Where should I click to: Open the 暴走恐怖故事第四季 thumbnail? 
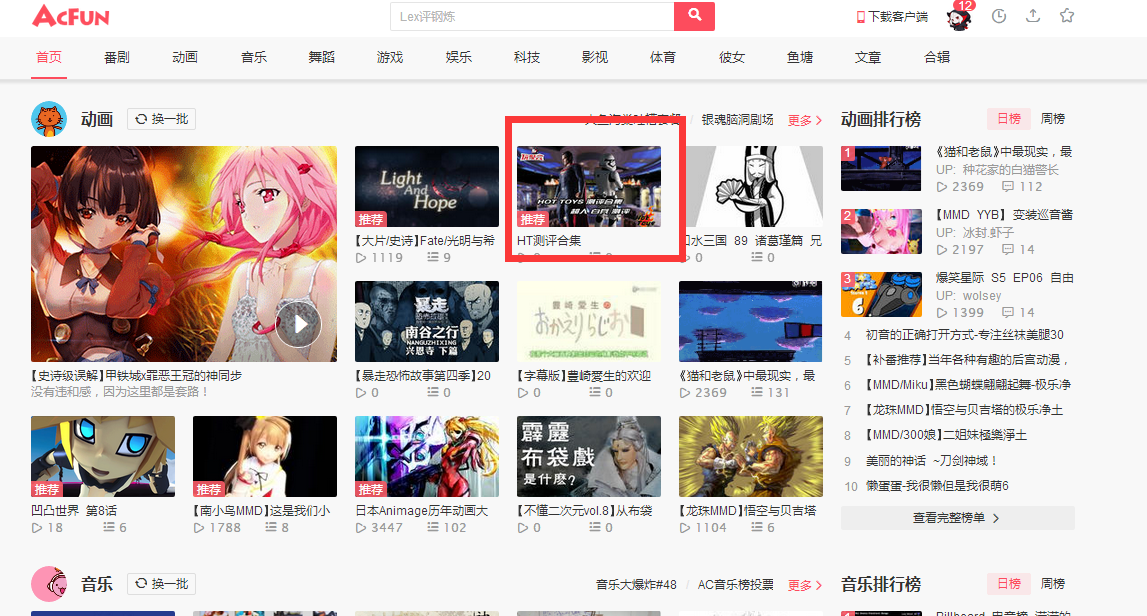pos(426,321)
